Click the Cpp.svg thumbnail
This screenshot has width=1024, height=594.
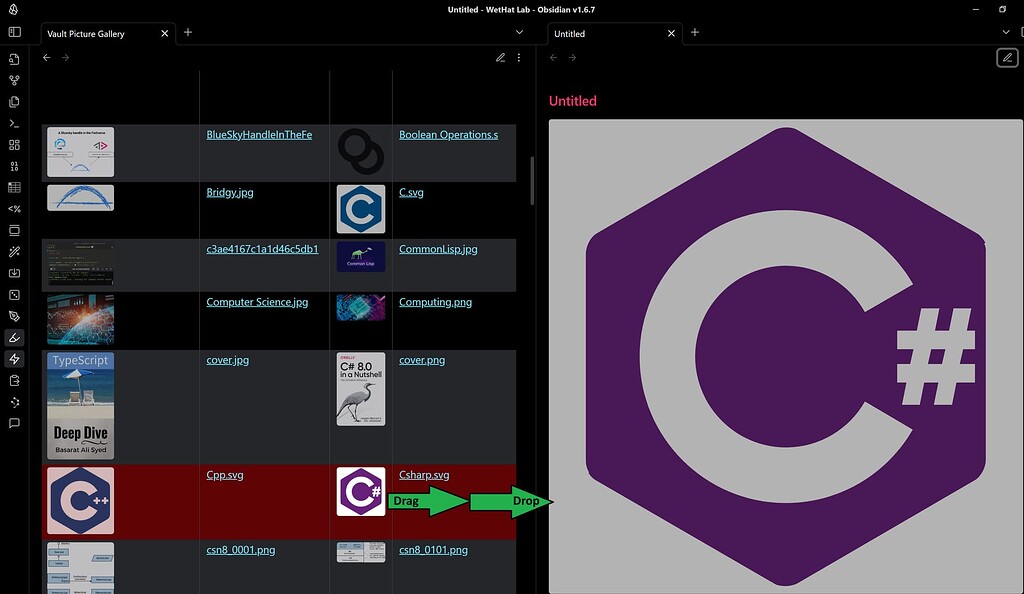click(80, 500)
